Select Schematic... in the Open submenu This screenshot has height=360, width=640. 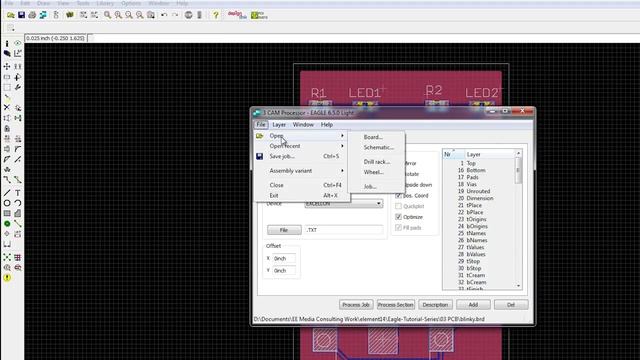(x=377, y=147)
